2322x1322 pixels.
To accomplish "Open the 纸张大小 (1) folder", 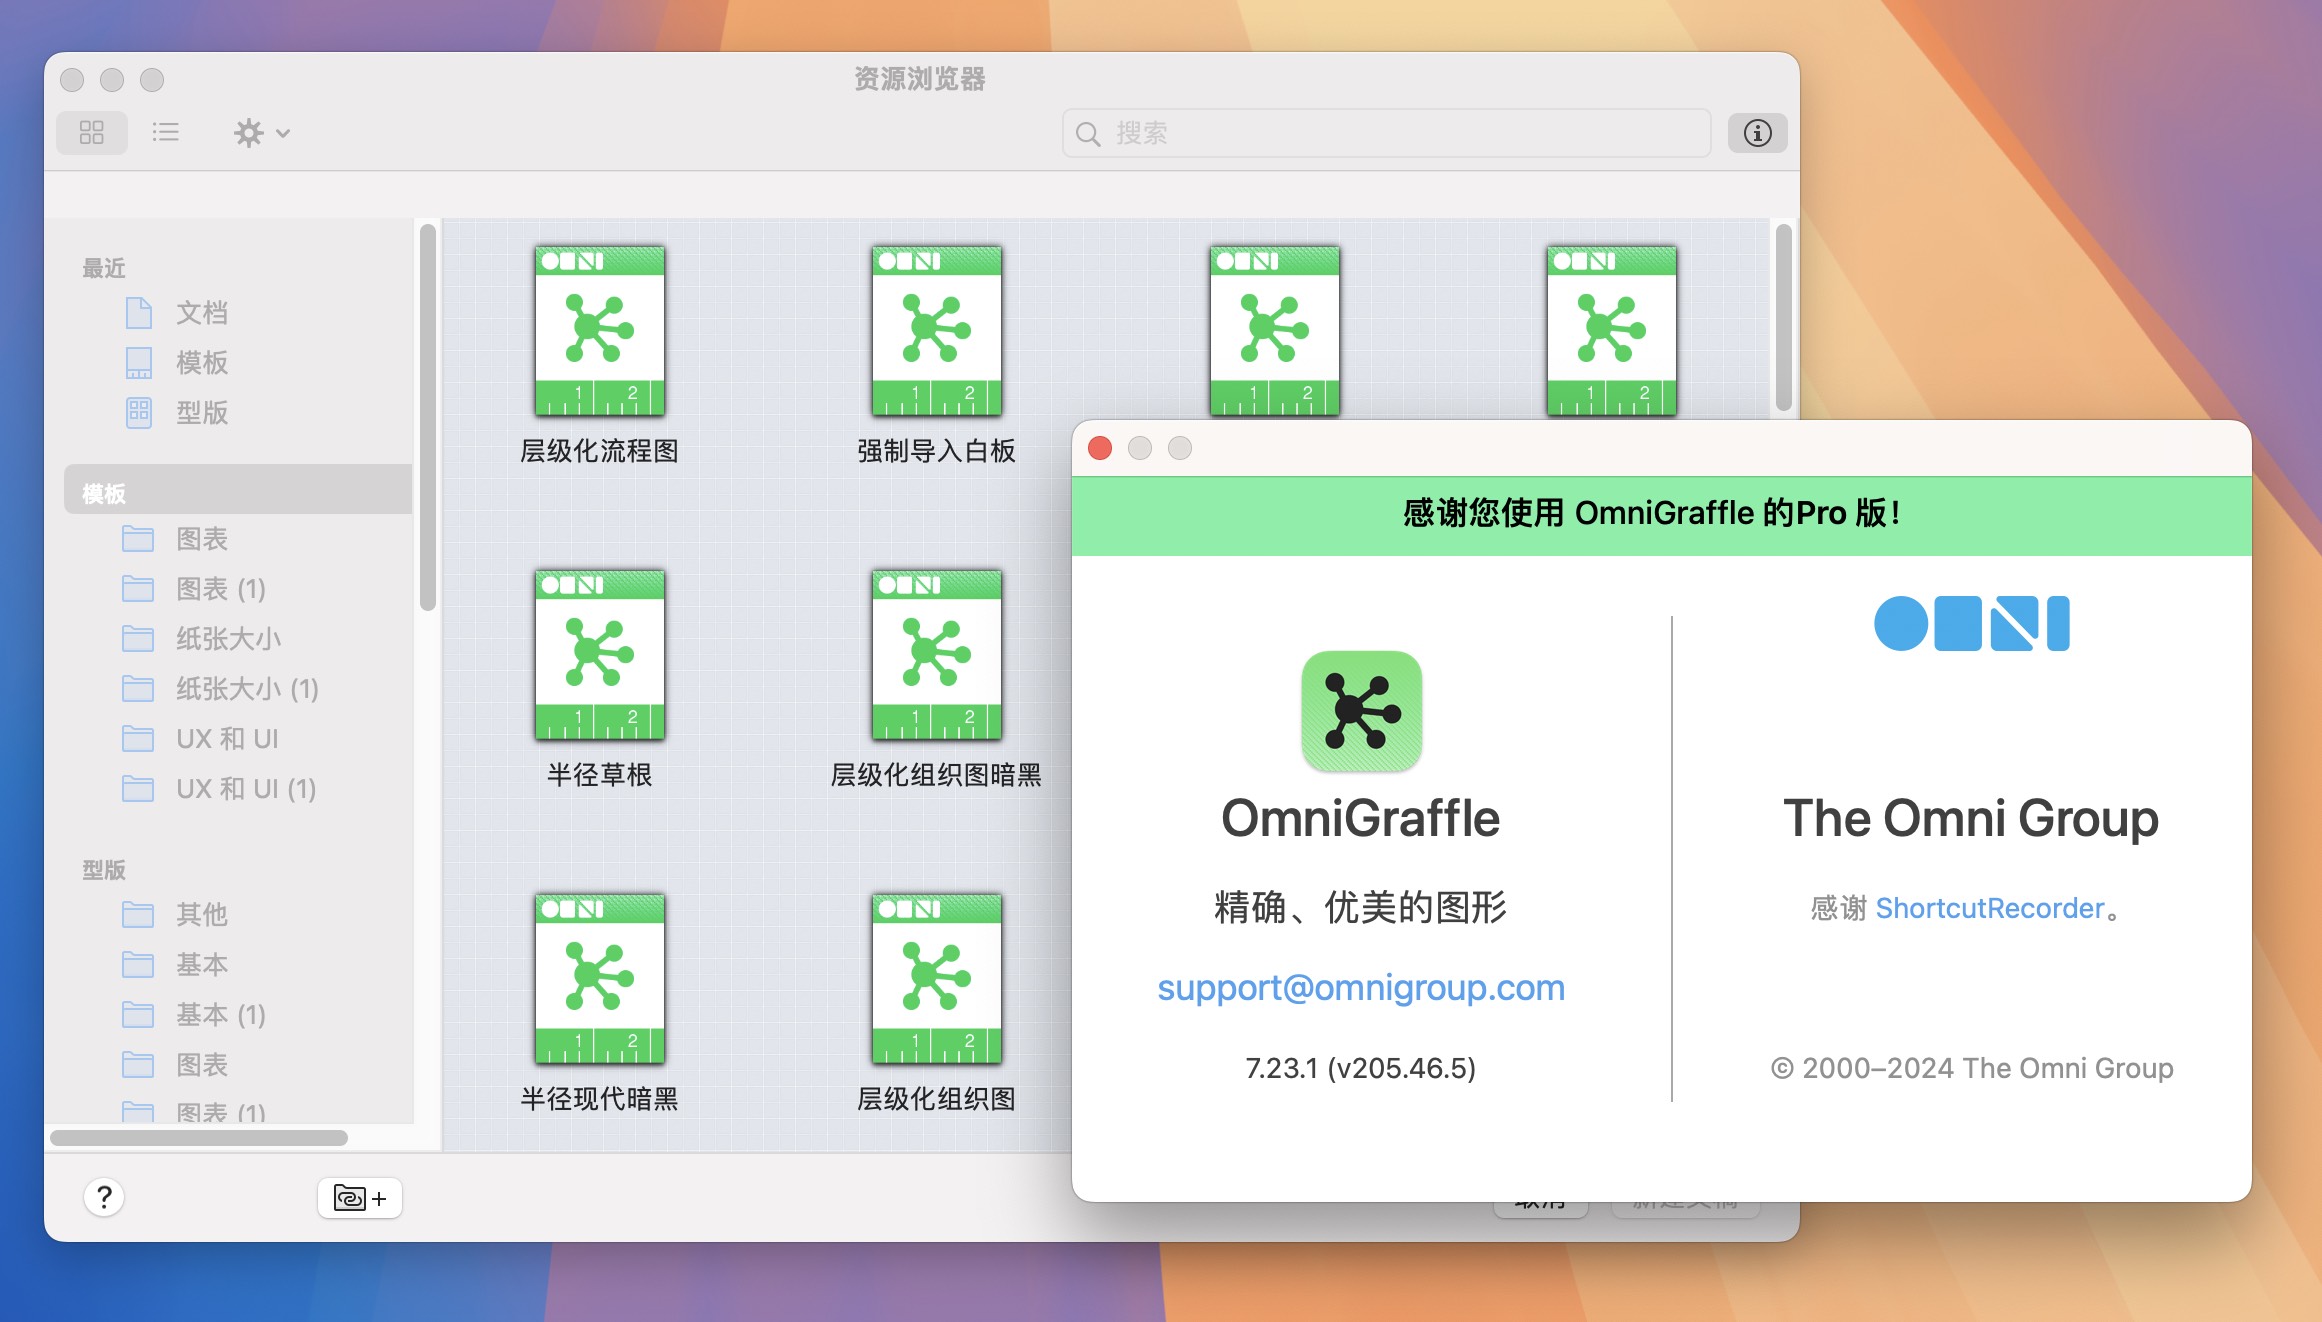I will 220,689.
